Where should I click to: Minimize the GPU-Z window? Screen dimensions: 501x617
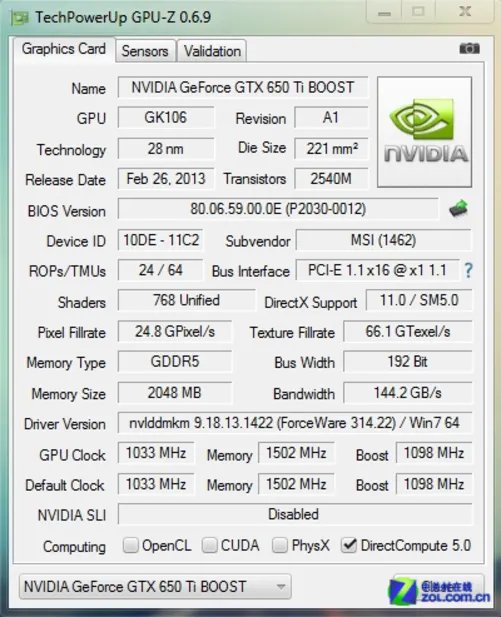point(384,13)
